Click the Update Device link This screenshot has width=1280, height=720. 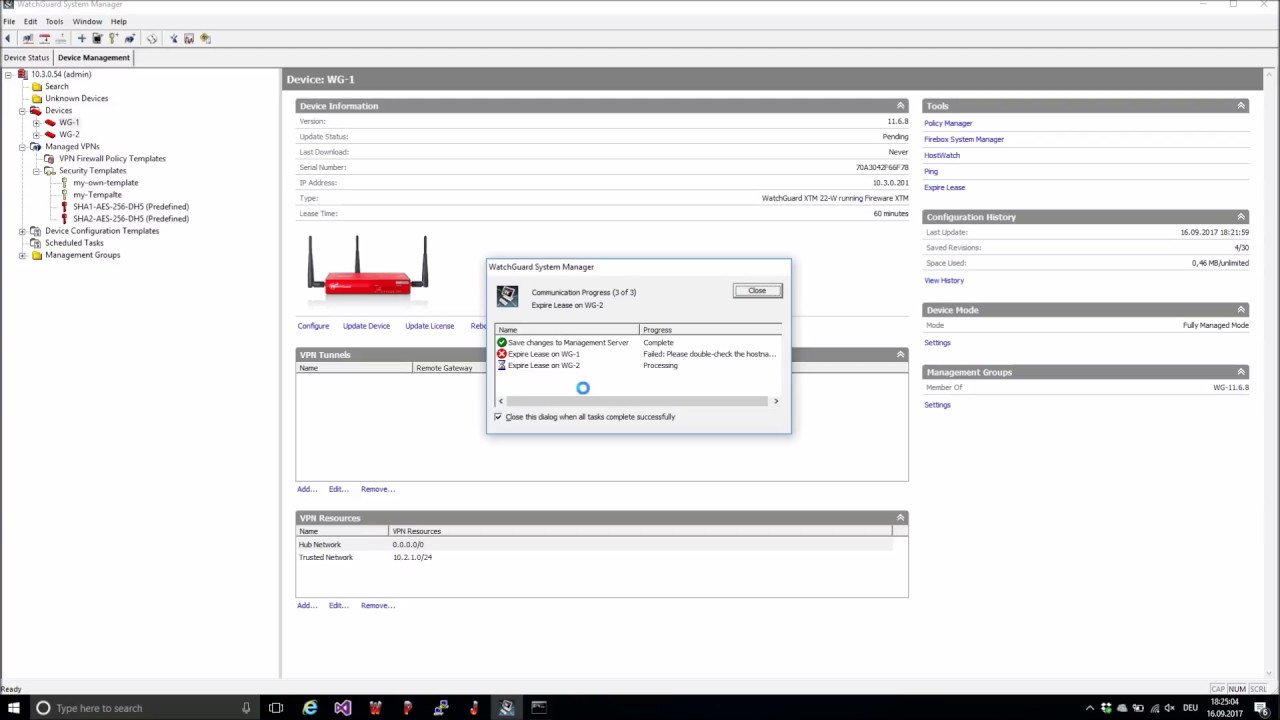tap(366, 326)
